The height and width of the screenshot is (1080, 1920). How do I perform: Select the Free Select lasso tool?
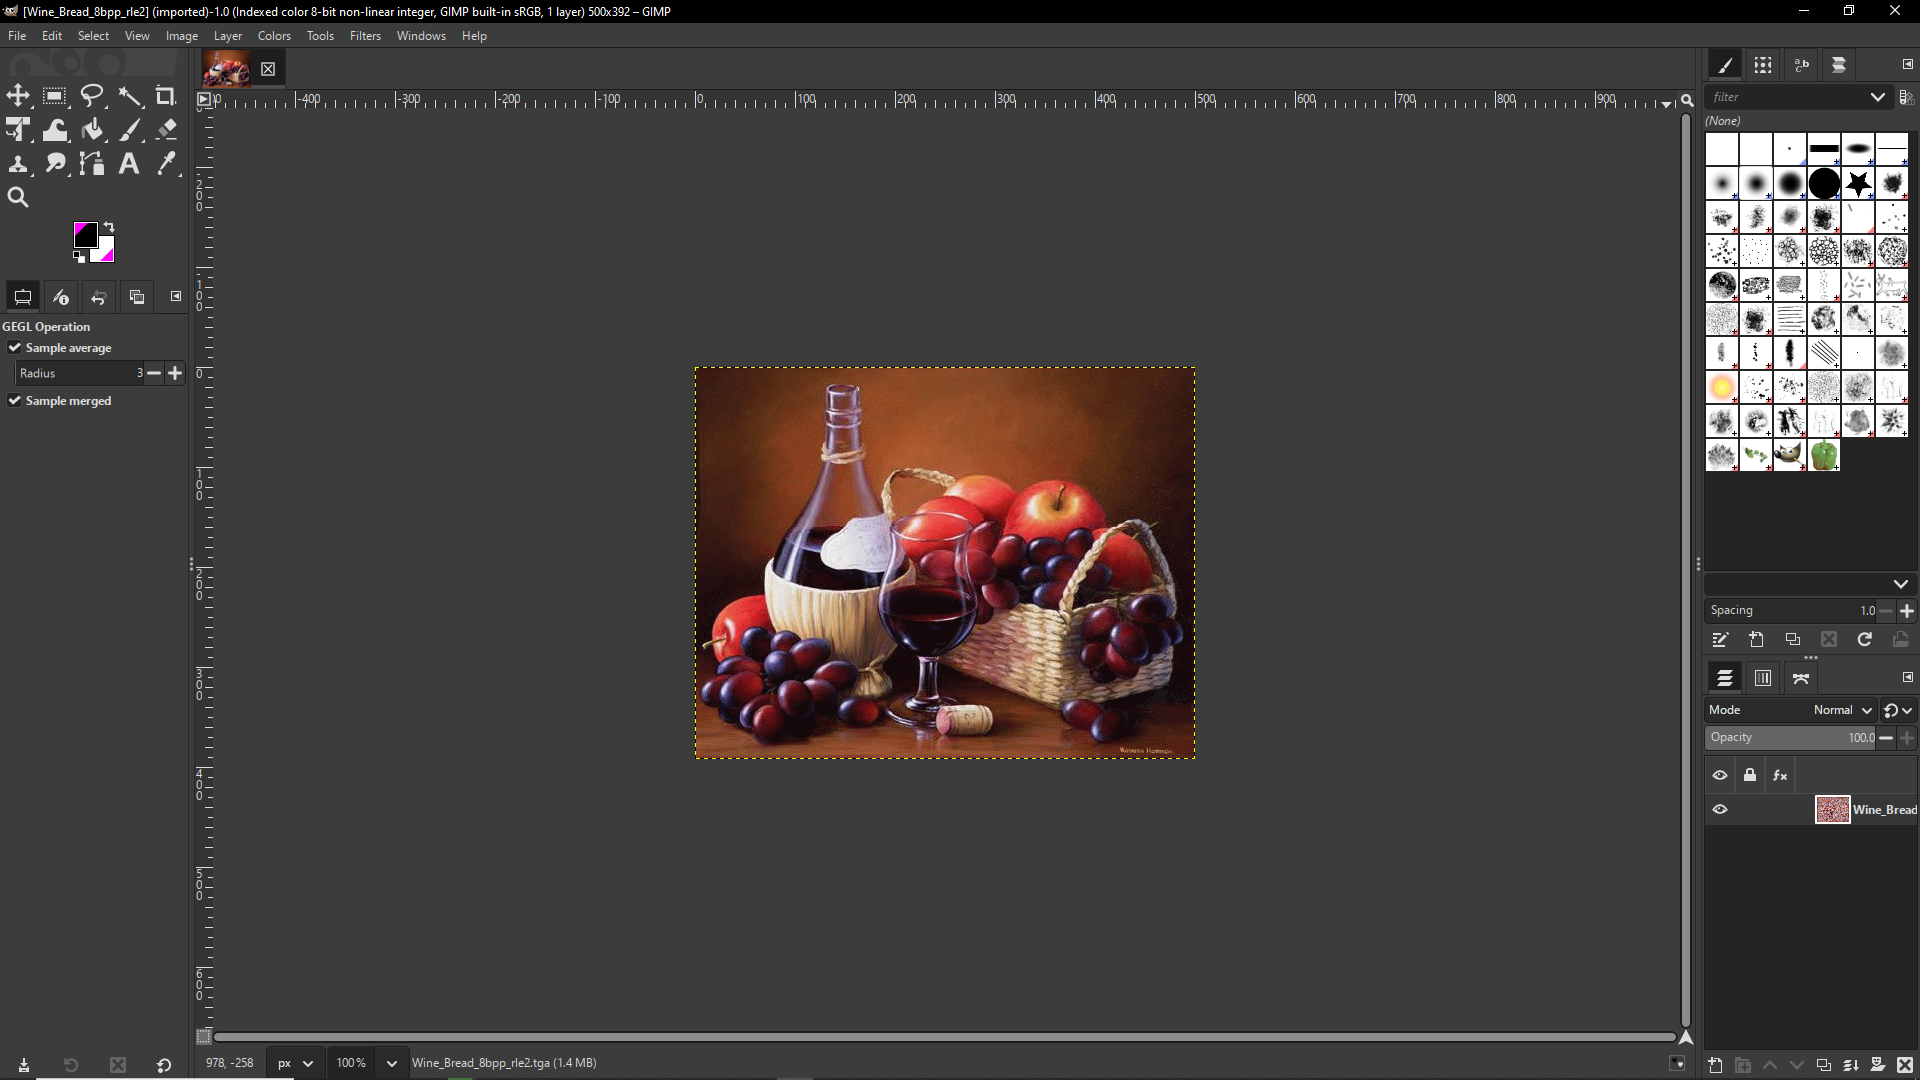tap(92, 96)
